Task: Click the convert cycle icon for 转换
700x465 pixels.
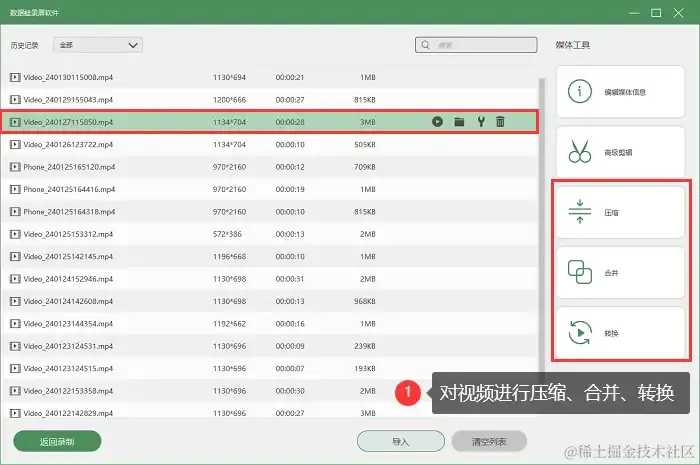Action: coord(580,333)
